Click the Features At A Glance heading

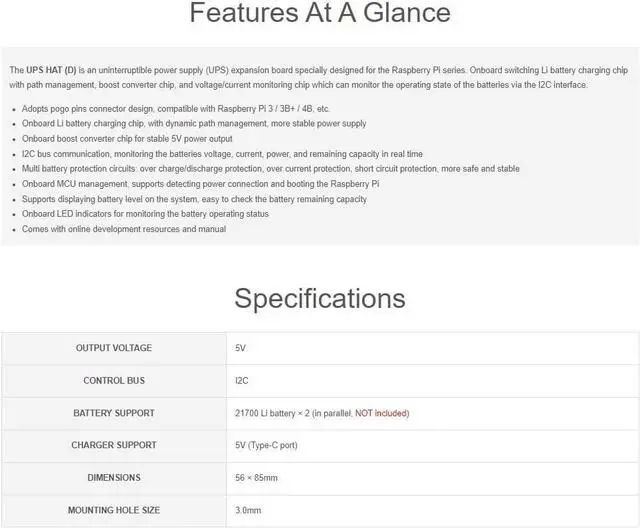coord(320,13)
